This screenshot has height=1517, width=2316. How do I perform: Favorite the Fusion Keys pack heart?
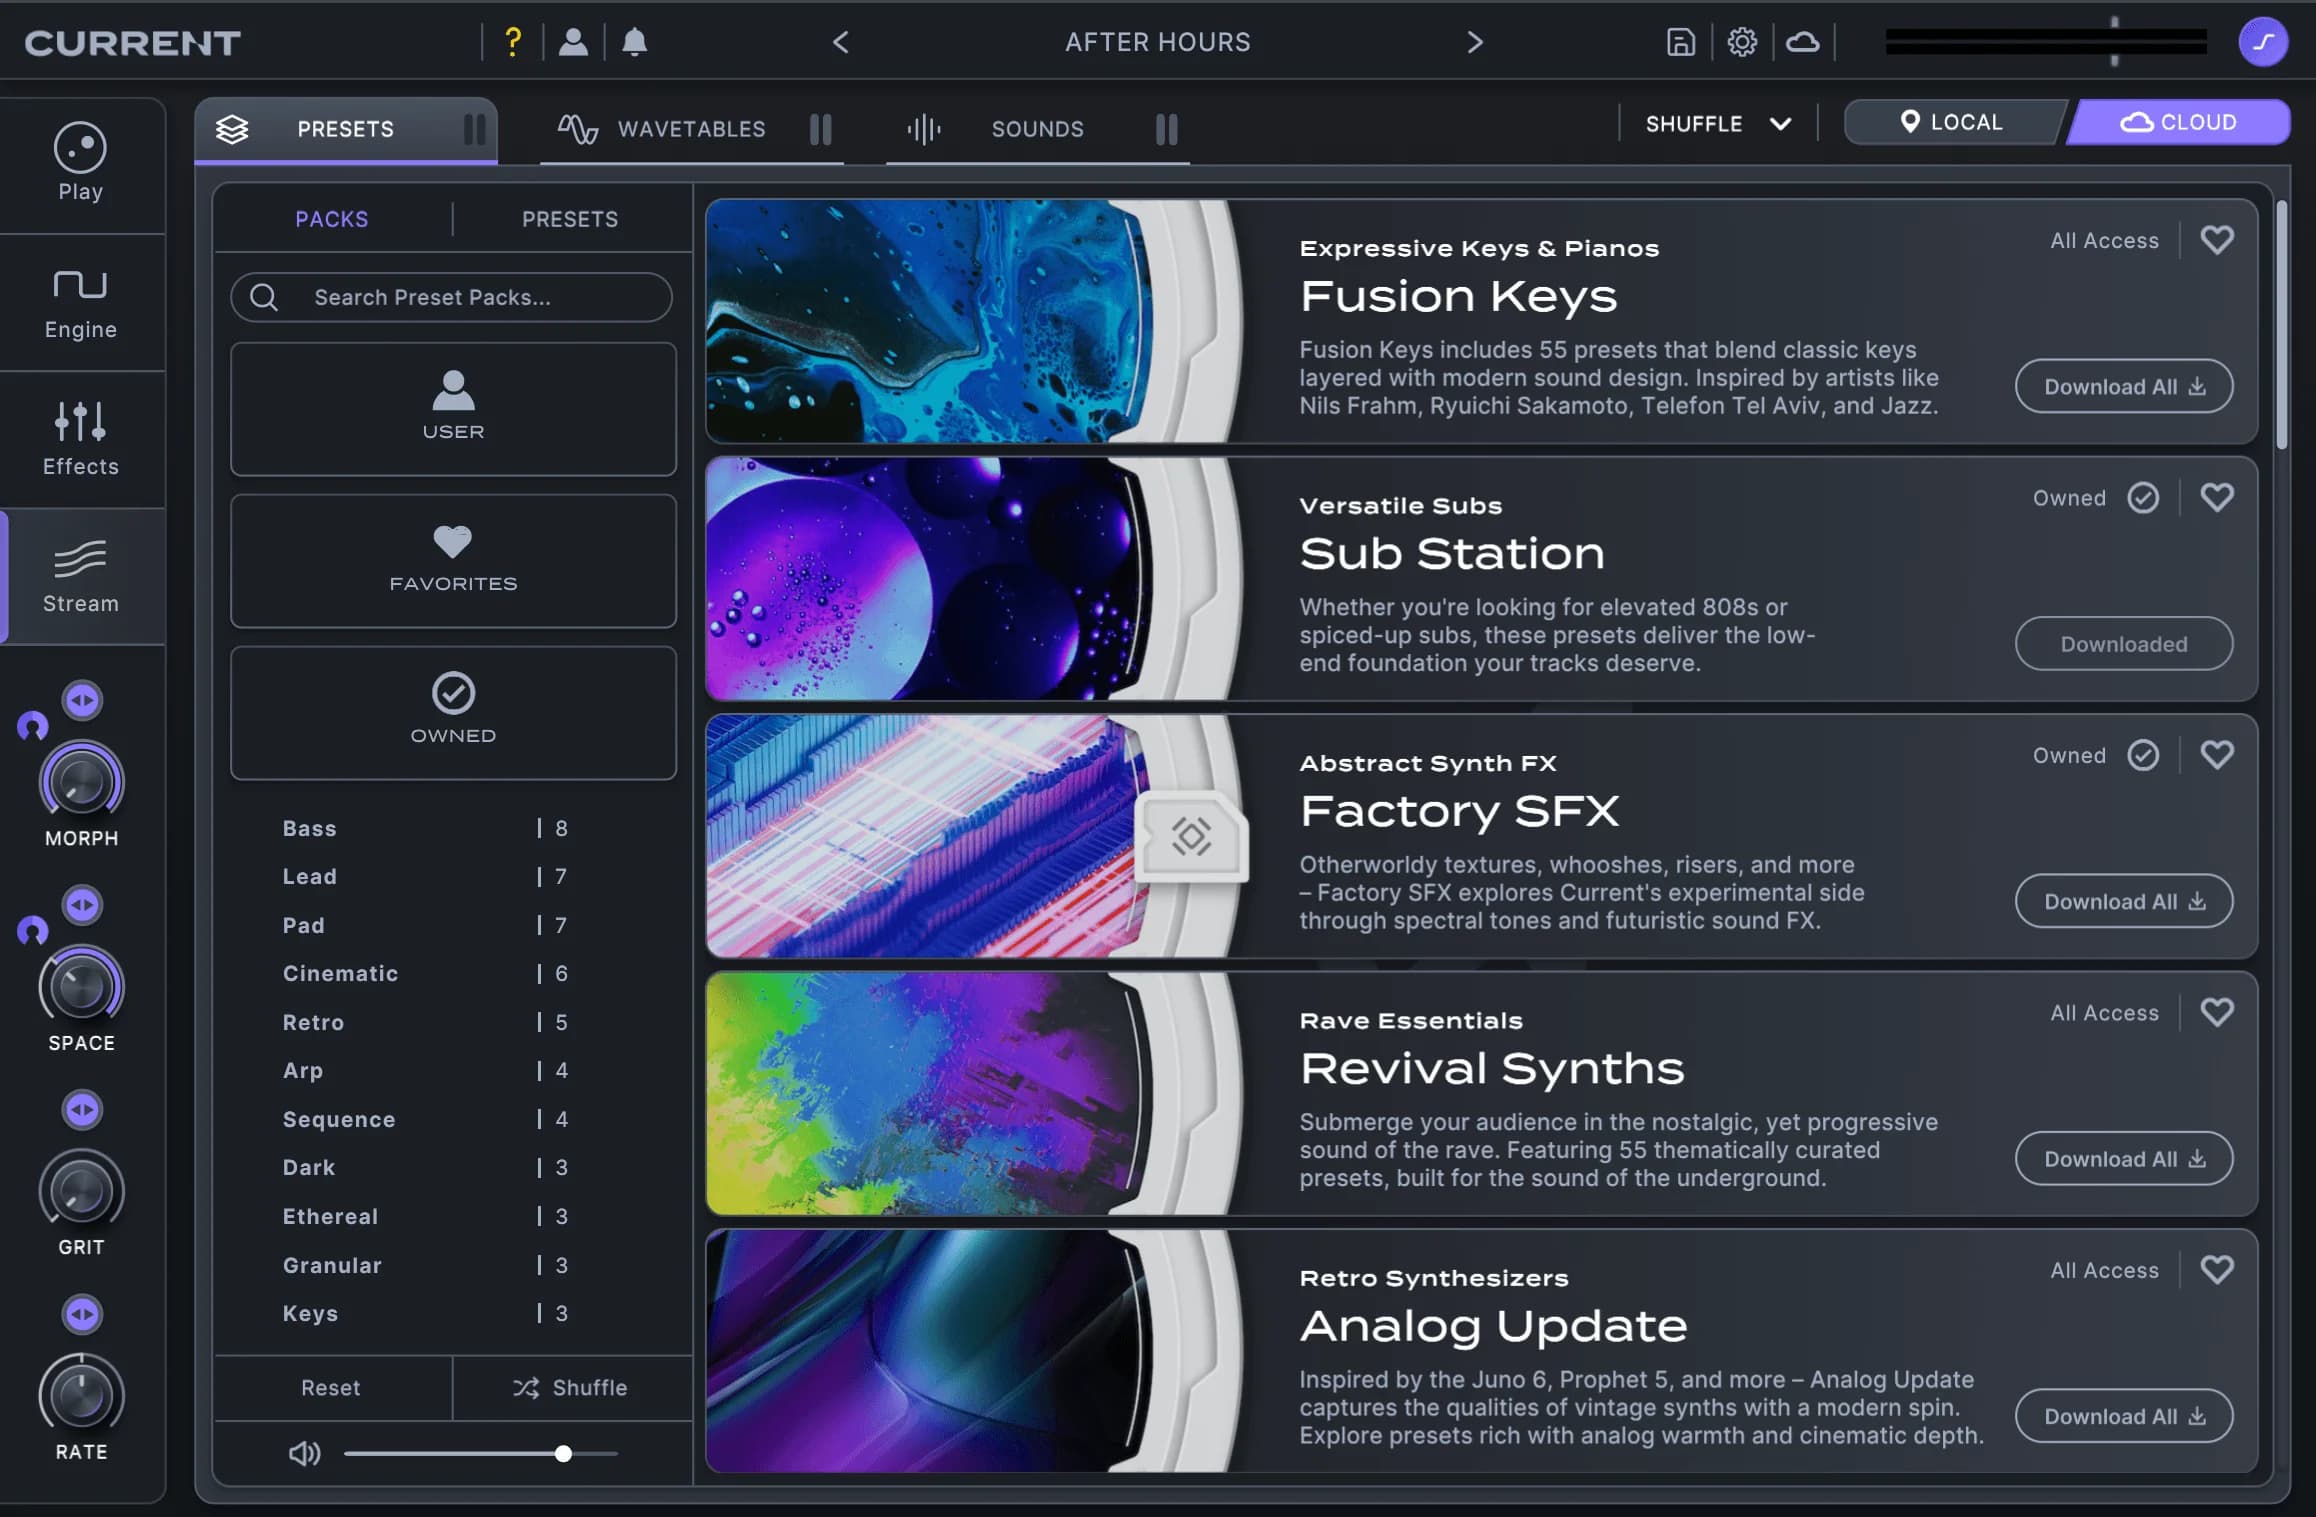pos(2216,240)
